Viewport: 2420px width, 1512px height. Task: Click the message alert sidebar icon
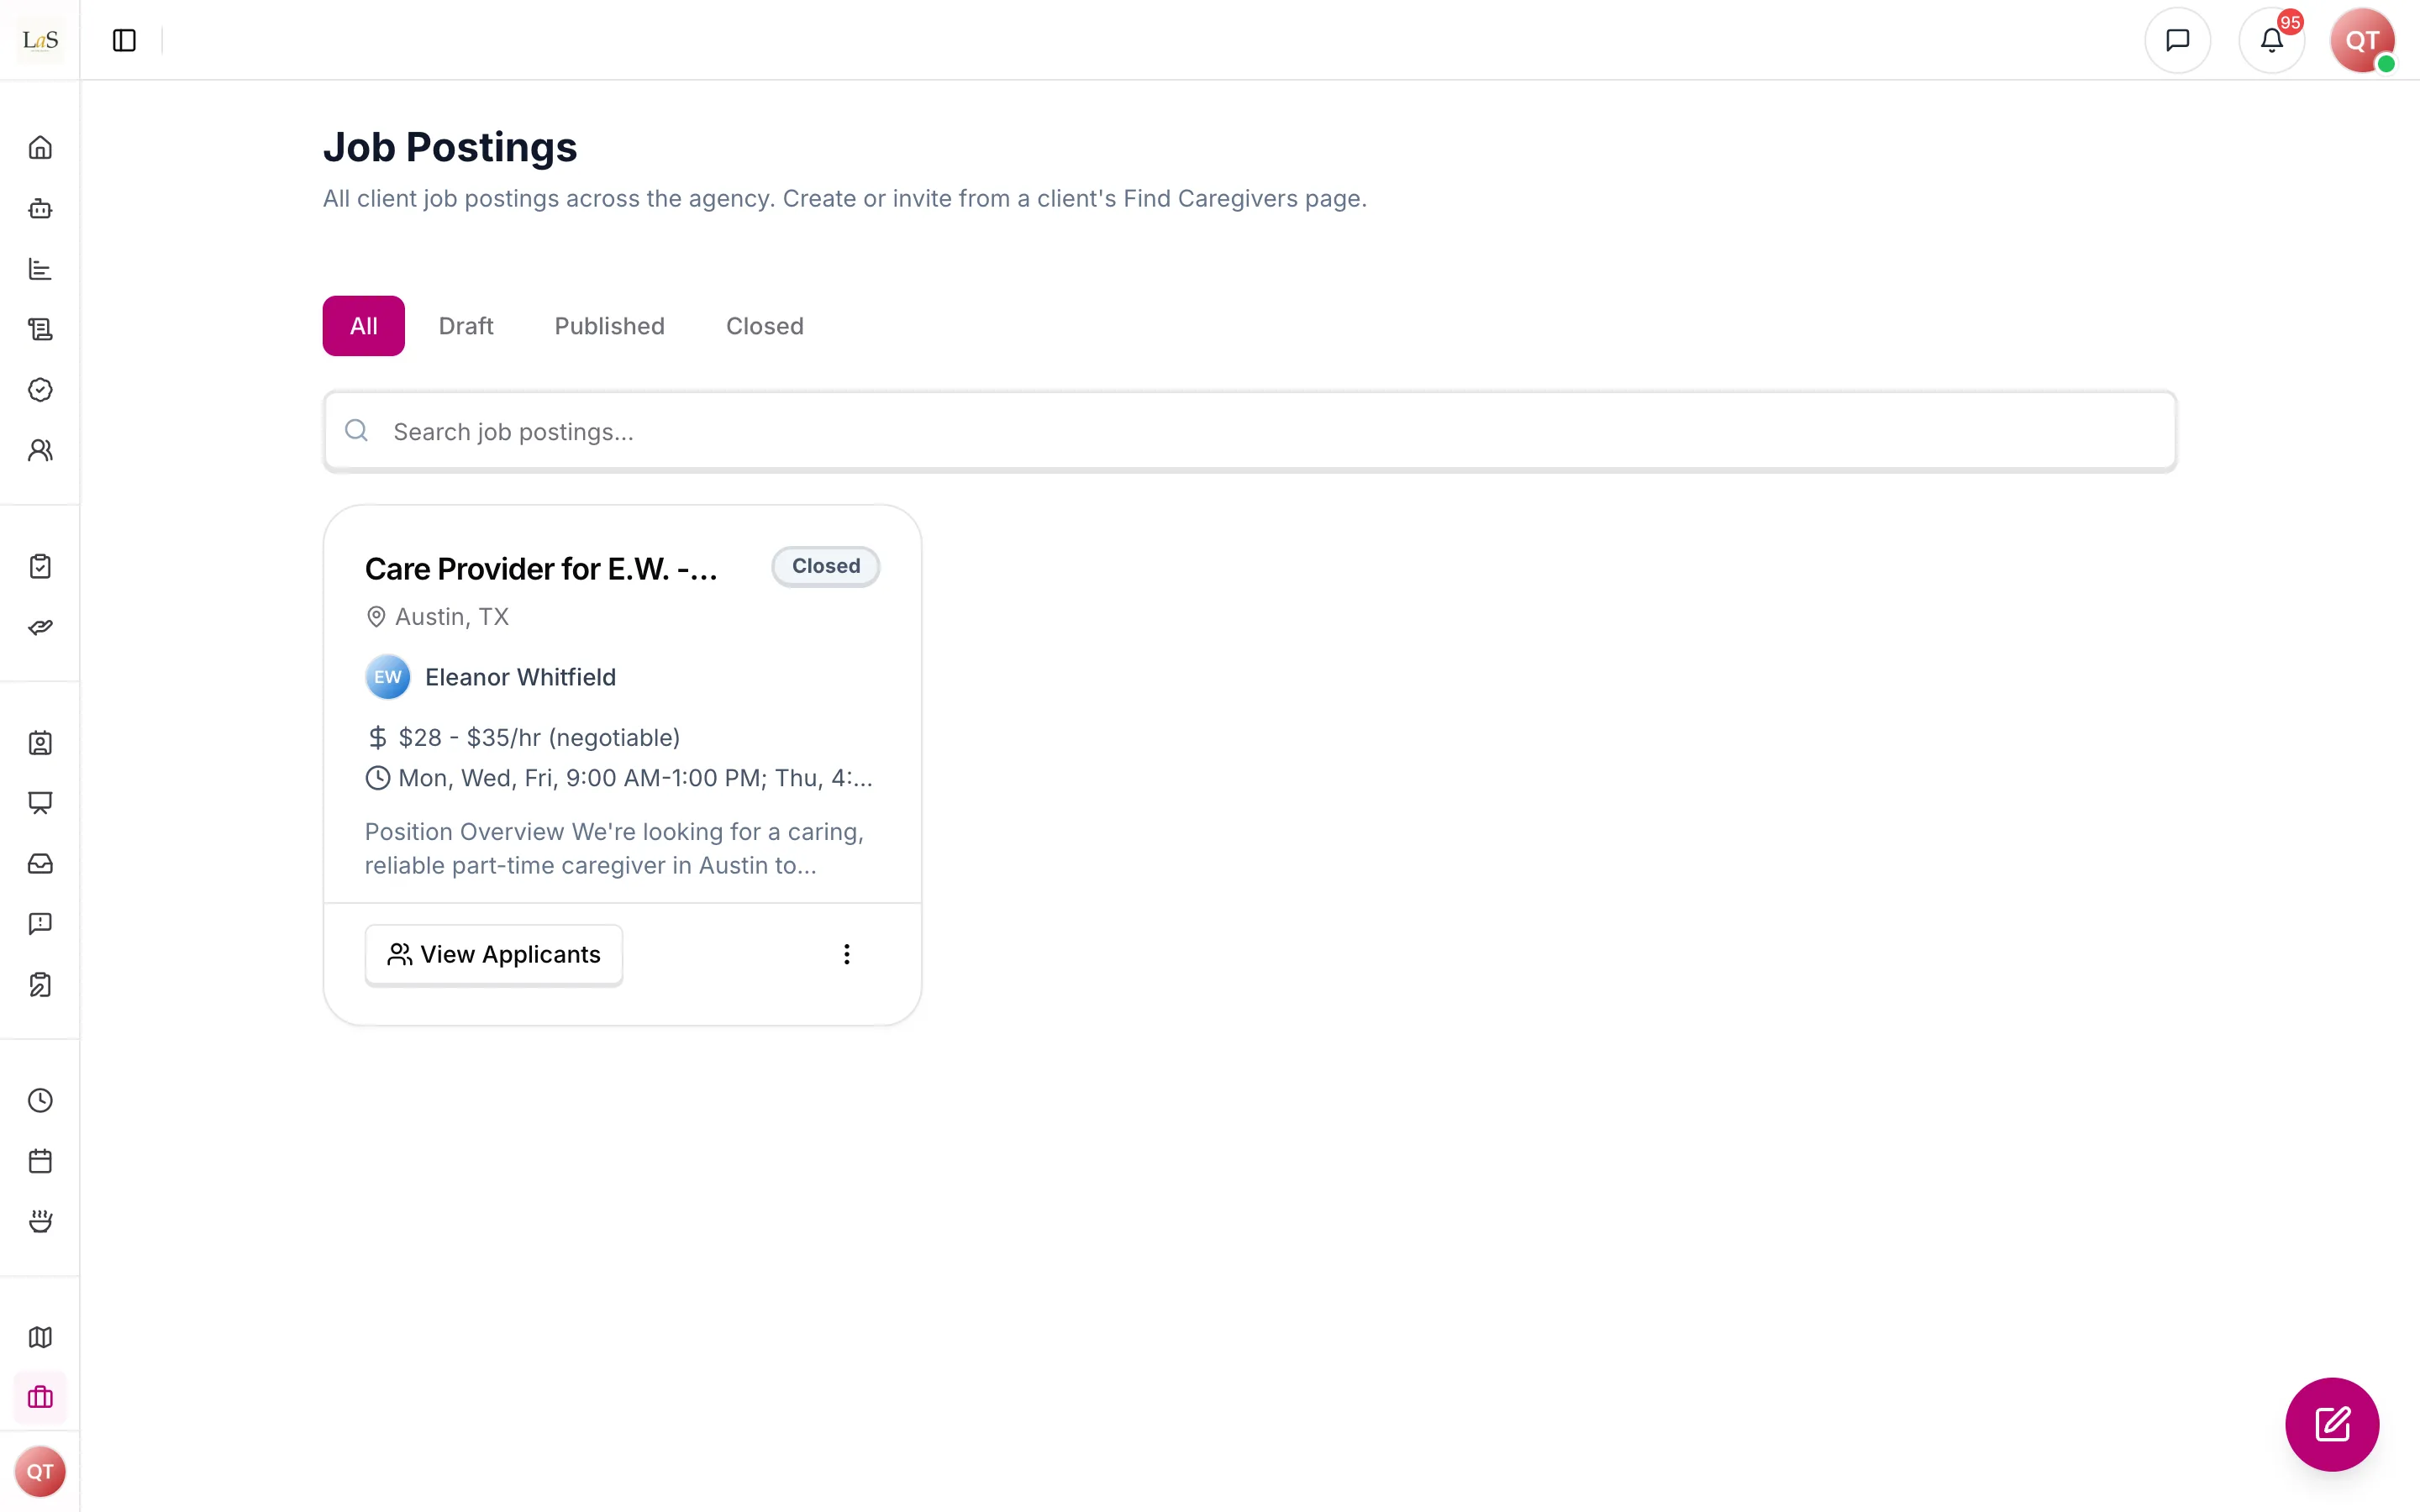coord(40,924)
